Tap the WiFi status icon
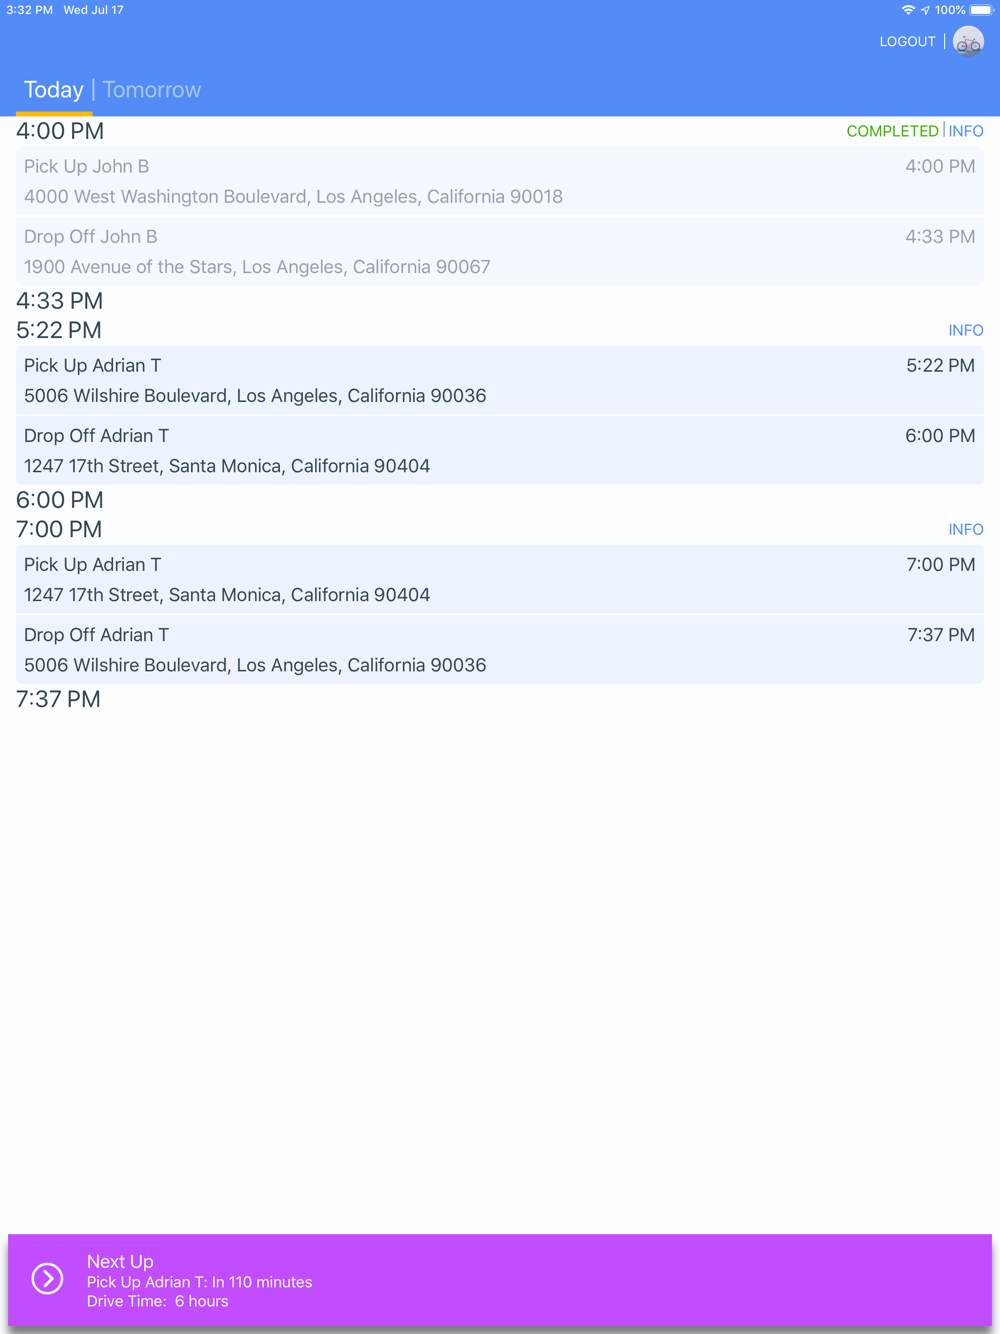 click(908, 10)
